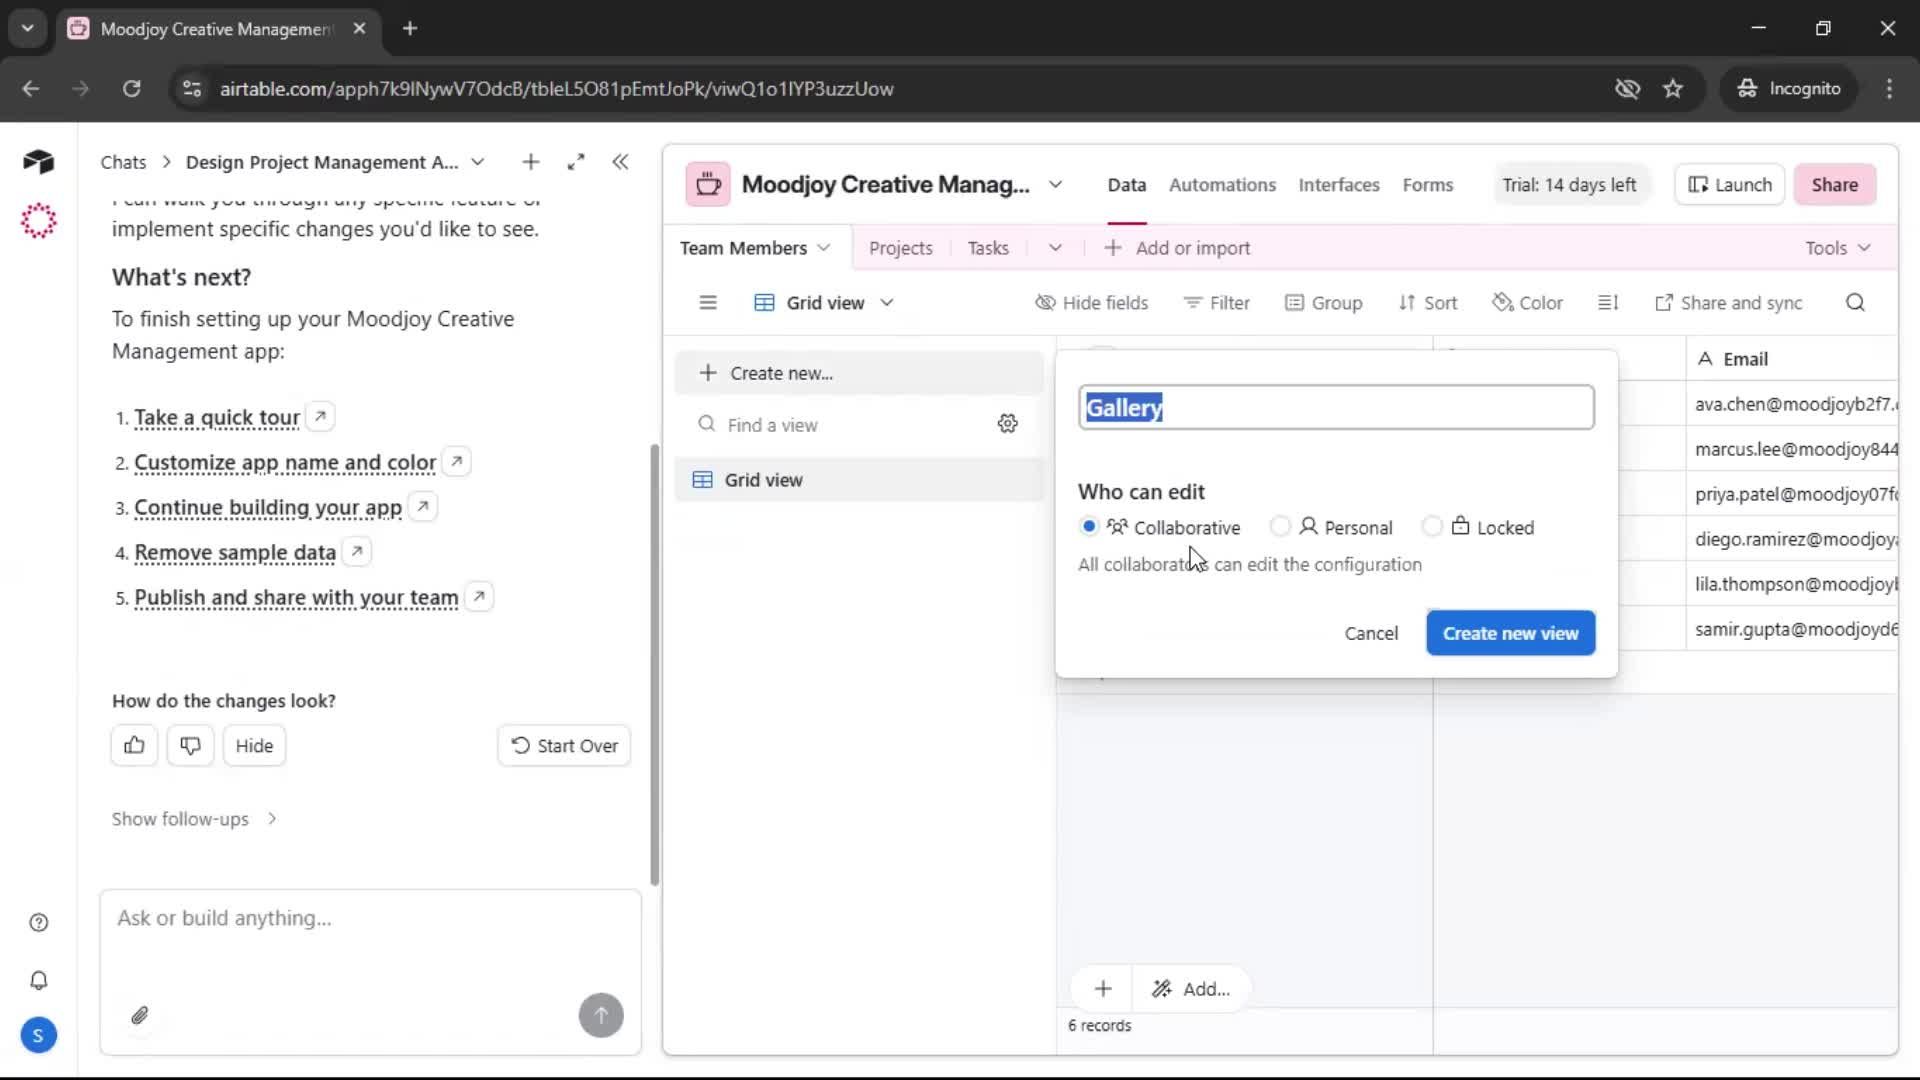The image size is (1920, 1080).
Task: Switch to the Data tab
Action: pos(1126,185)
